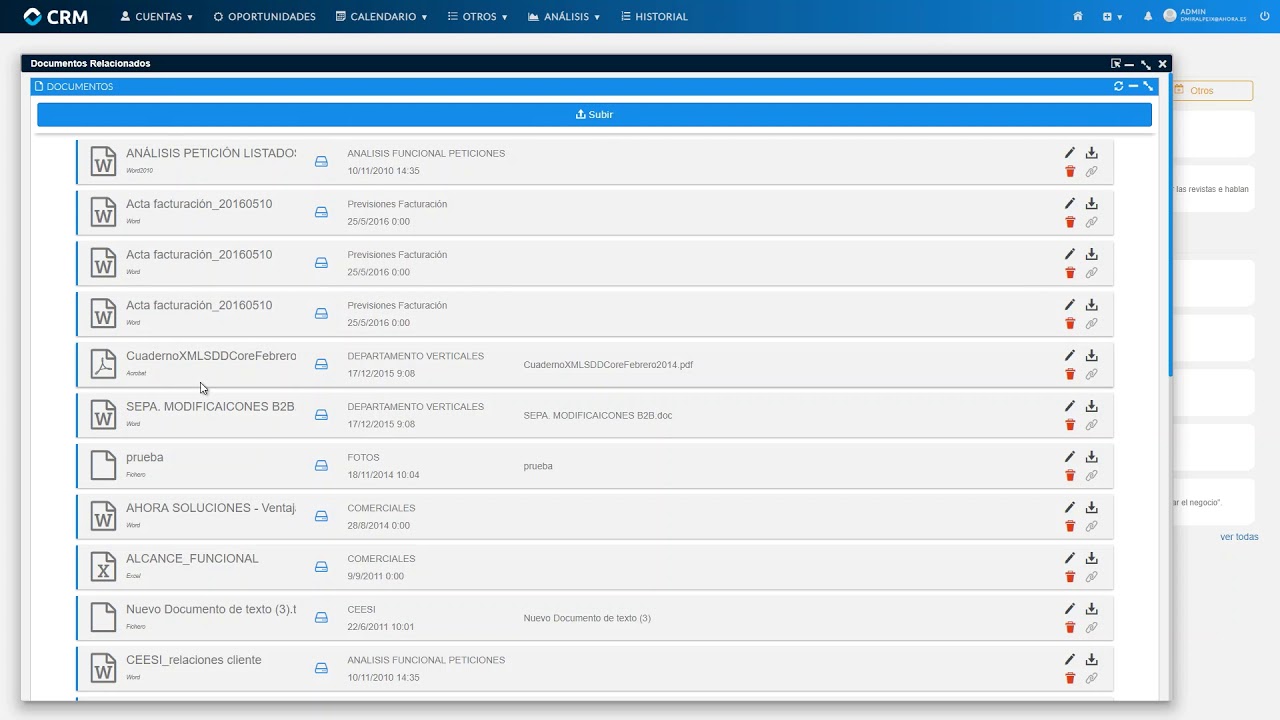Viewport: 1280px width, 720px height.
Task: Click the FOTOS category text
Action: click(x=363, y=458)
